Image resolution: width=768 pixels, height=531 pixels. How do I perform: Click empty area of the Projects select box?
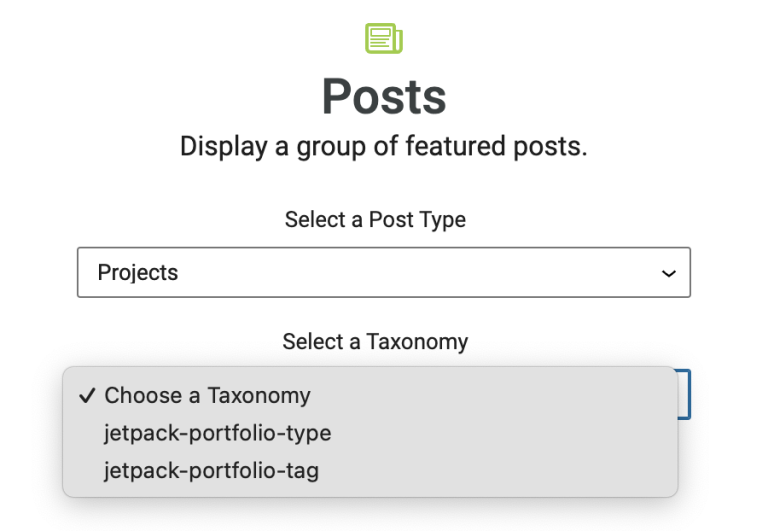[416, 272]
